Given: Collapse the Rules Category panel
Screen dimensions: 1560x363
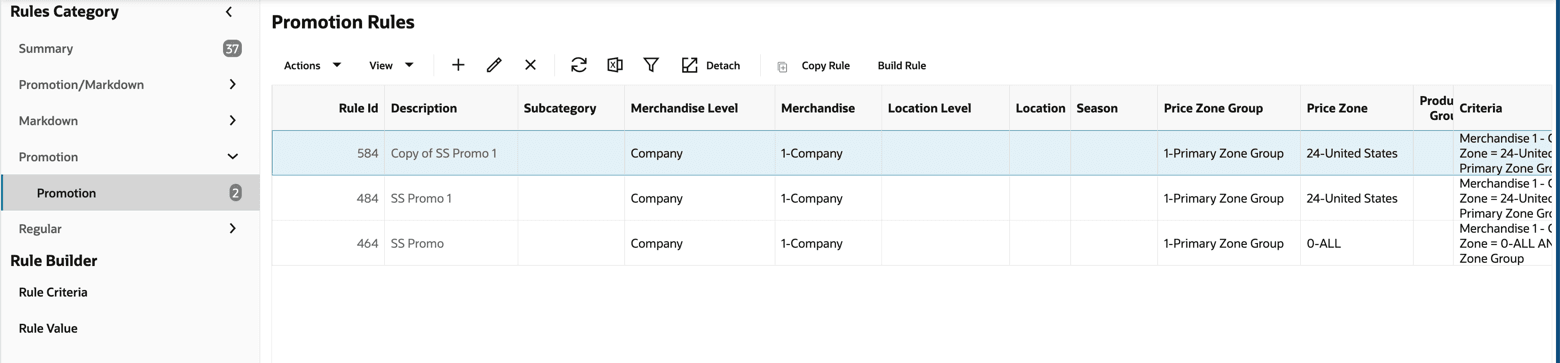Looking at the screenshot, I should pos(229,12).
